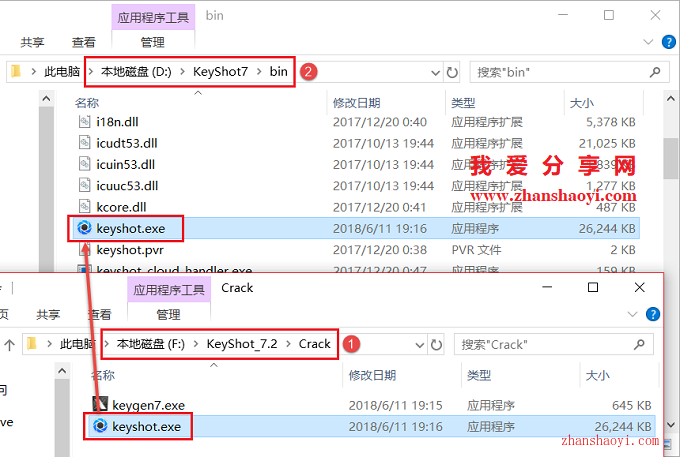The height and width of the screenshot is (457, 680).
Task: Select i18n.dll file name
Action: 117,122
